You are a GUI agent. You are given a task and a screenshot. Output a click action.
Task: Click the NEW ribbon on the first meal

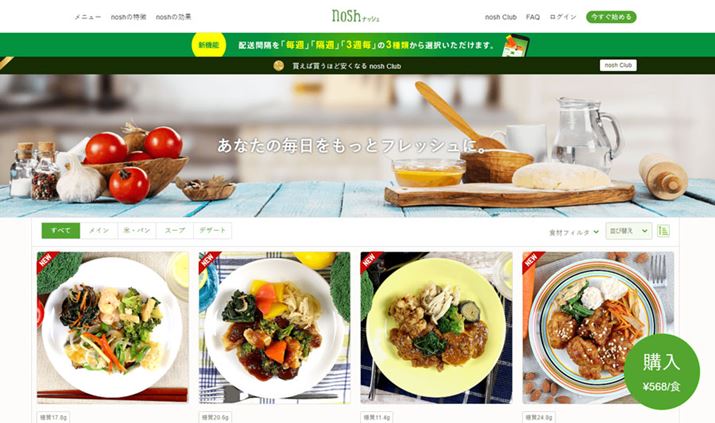(47, 260)
